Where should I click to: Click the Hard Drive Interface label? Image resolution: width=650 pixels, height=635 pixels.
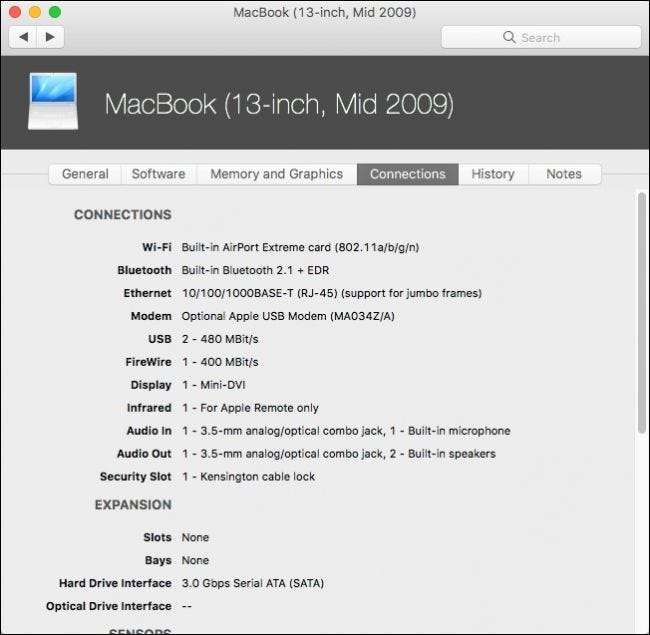115,583
